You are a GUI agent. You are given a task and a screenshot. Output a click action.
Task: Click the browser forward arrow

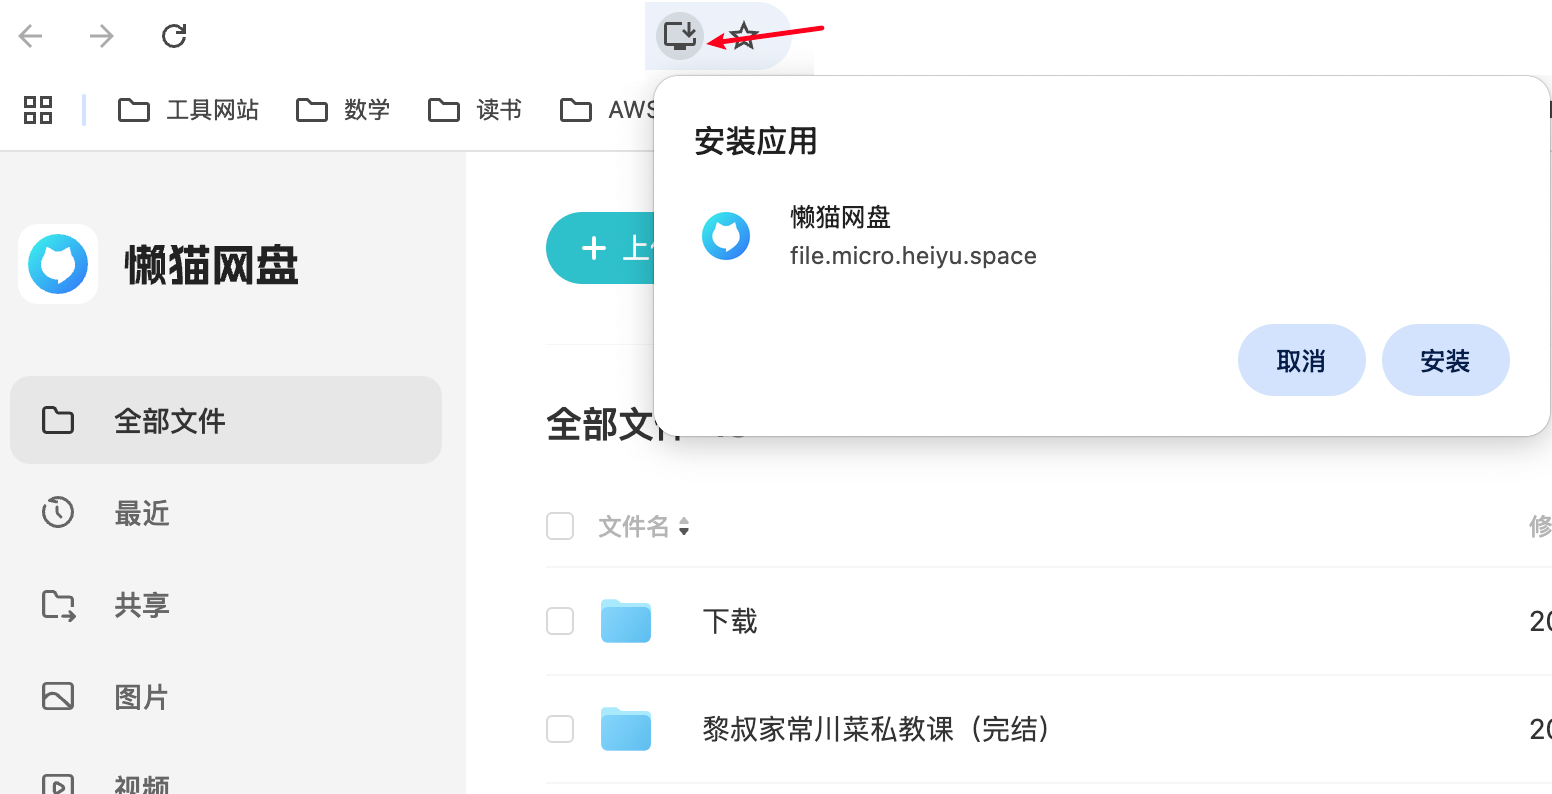pos(100,35)
